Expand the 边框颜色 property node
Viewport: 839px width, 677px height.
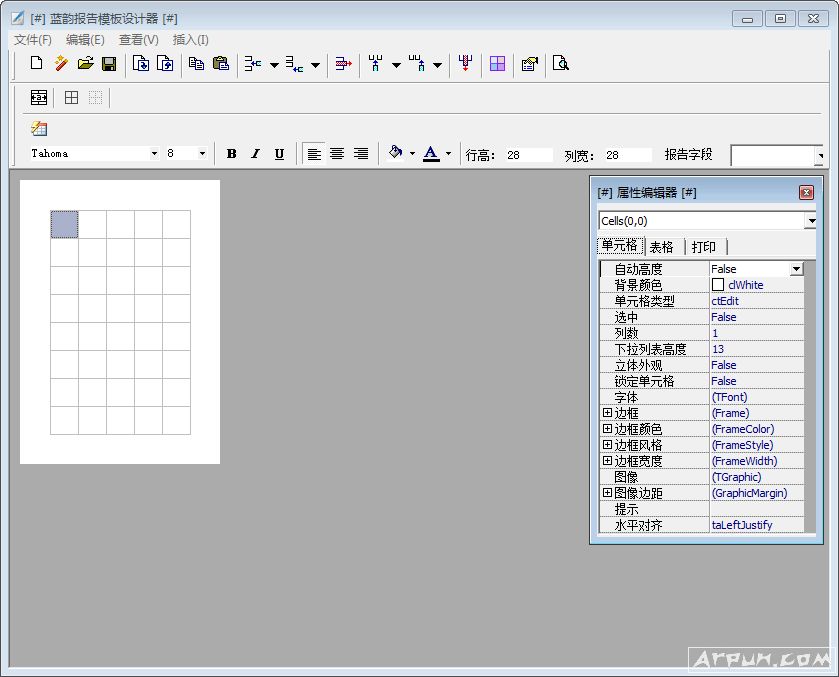pos(607,429)
